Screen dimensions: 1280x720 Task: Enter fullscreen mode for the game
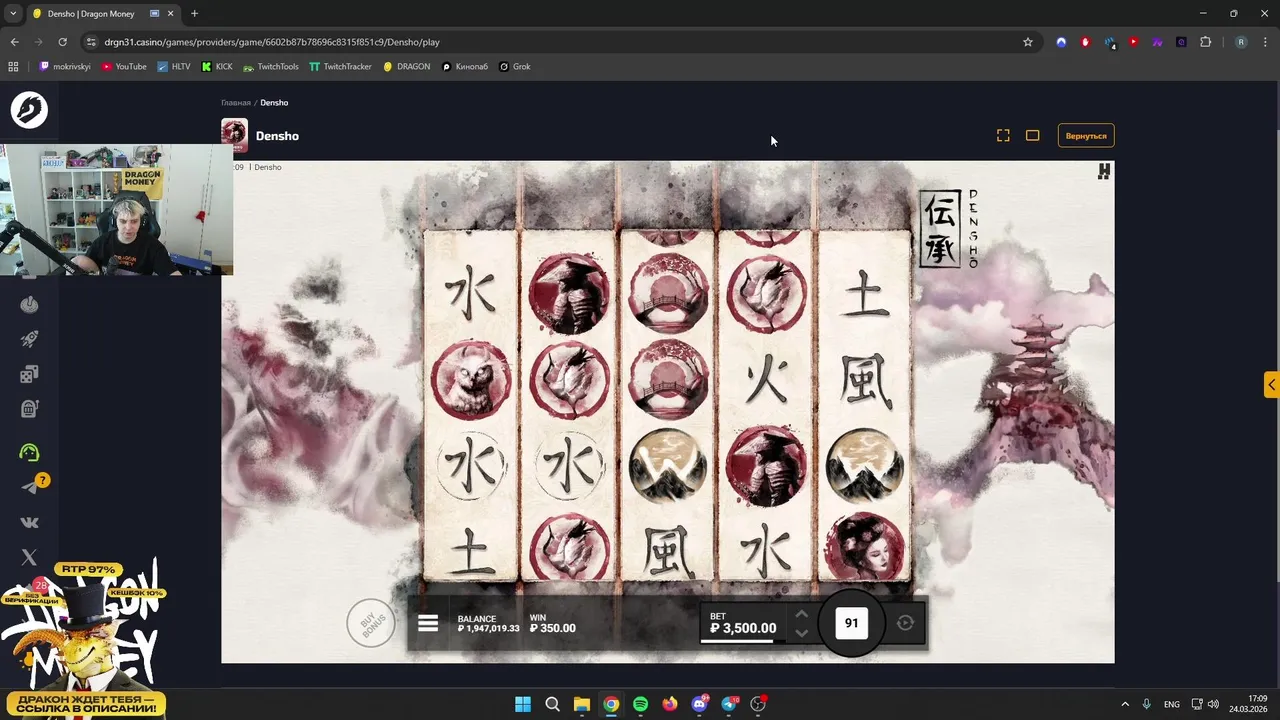(1003, 136)
